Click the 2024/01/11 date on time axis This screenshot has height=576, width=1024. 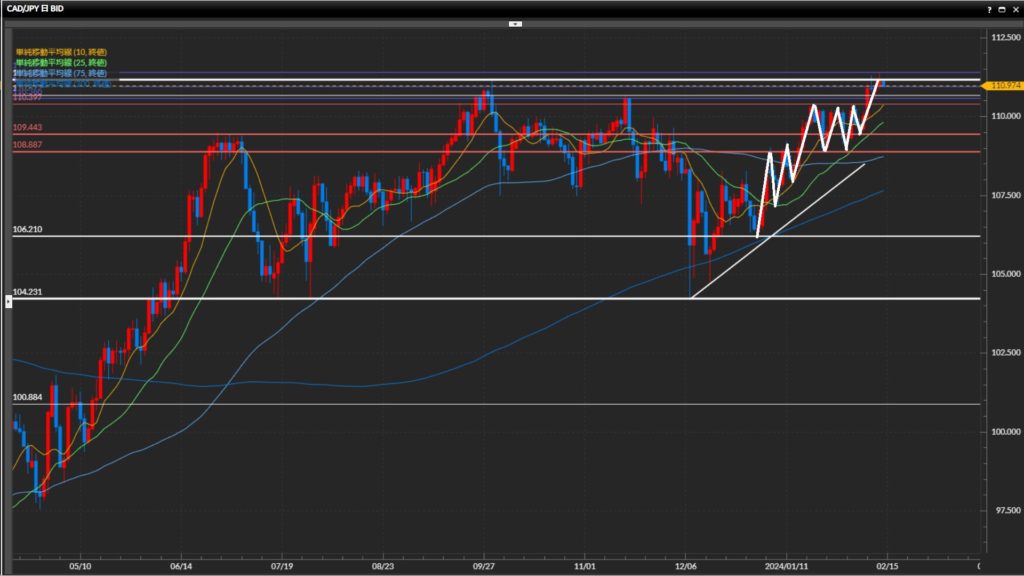coord(787,564)
